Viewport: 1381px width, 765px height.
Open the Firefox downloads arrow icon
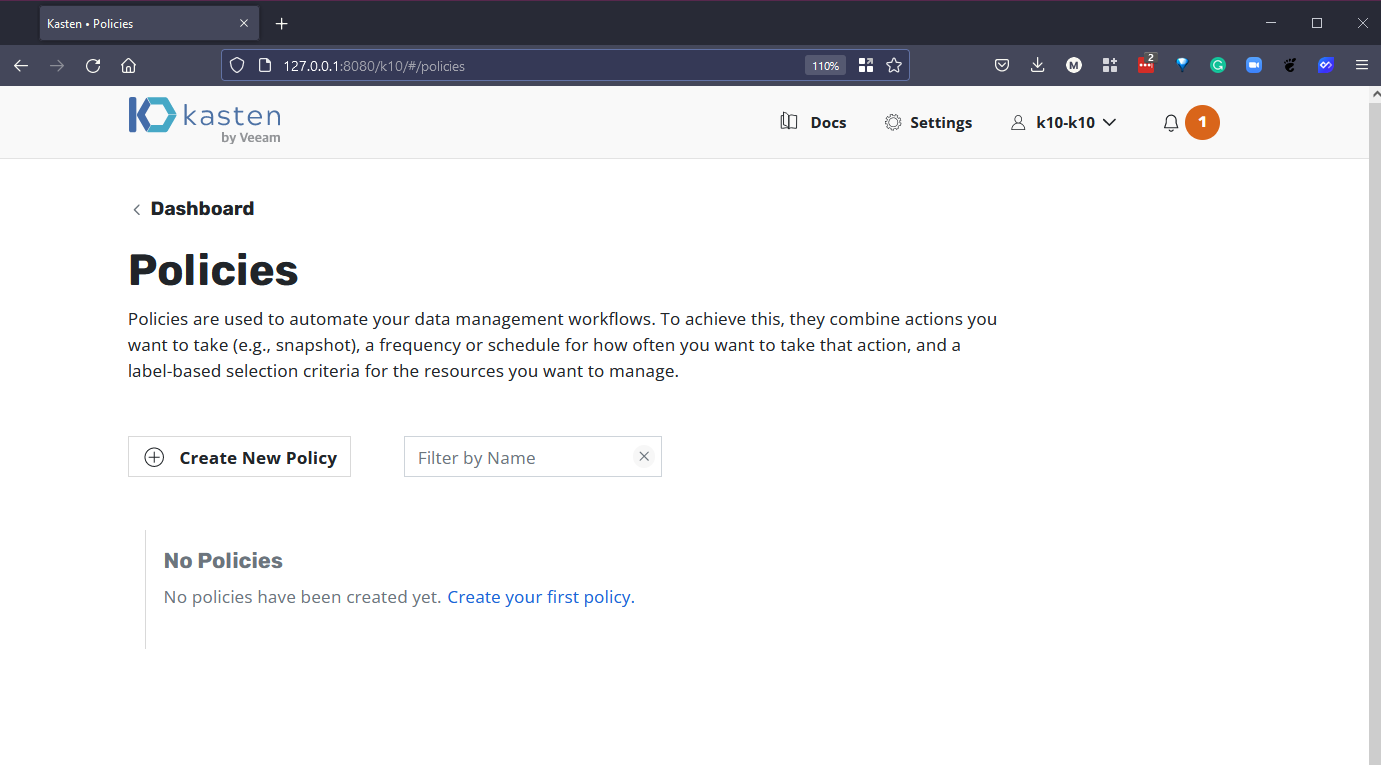1037,66
